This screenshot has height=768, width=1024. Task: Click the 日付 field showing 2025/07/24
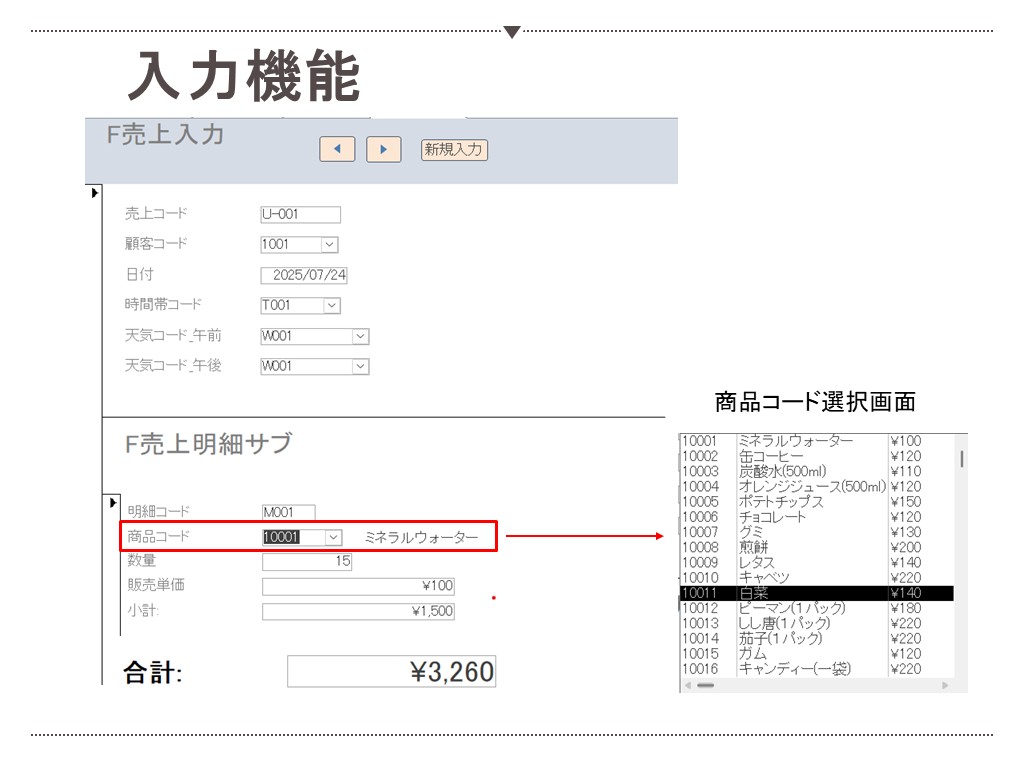(304, 275)
